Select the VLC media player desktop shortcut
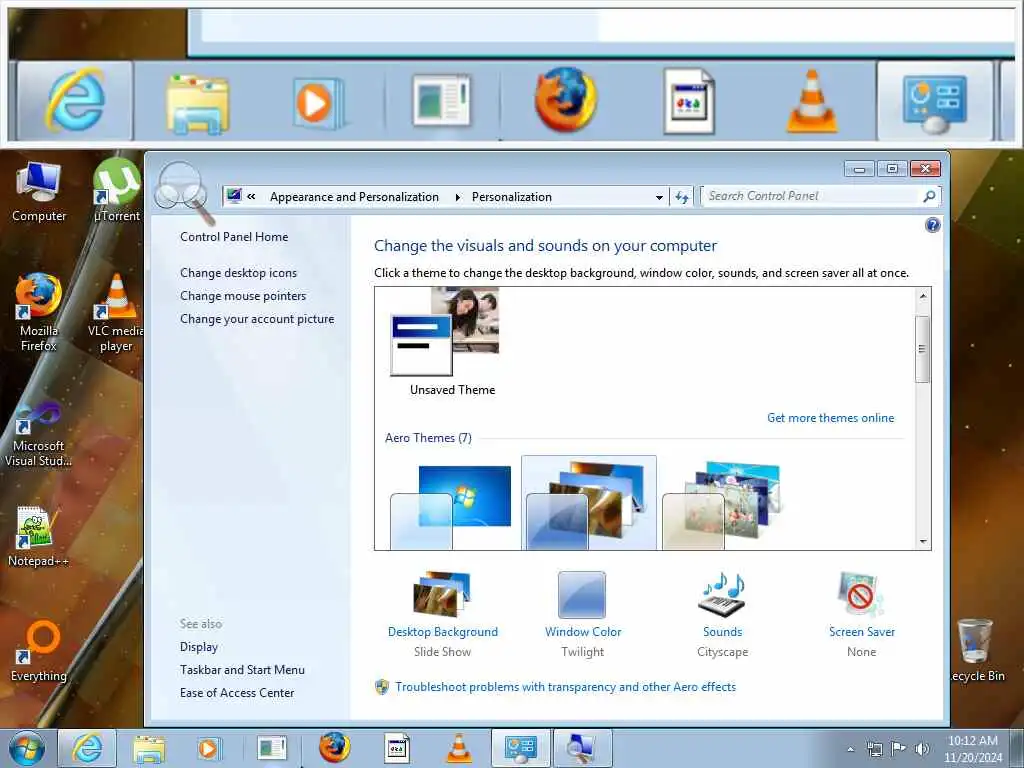 pyautogui.click(x=116, y=312)
